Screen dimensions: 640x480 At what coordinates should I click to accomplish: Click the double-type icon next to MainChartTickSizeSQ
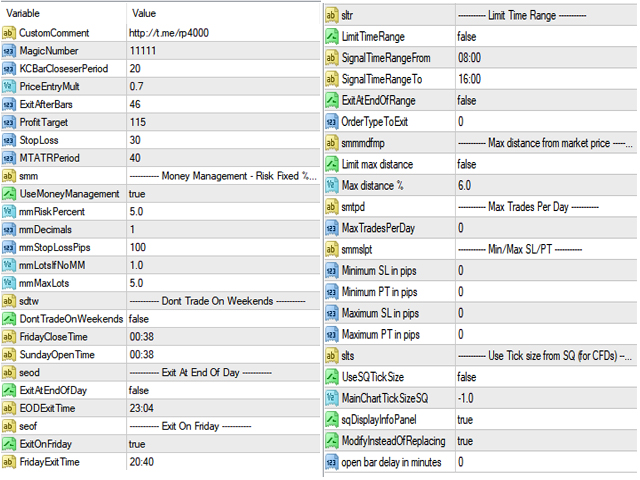point(332,398)
